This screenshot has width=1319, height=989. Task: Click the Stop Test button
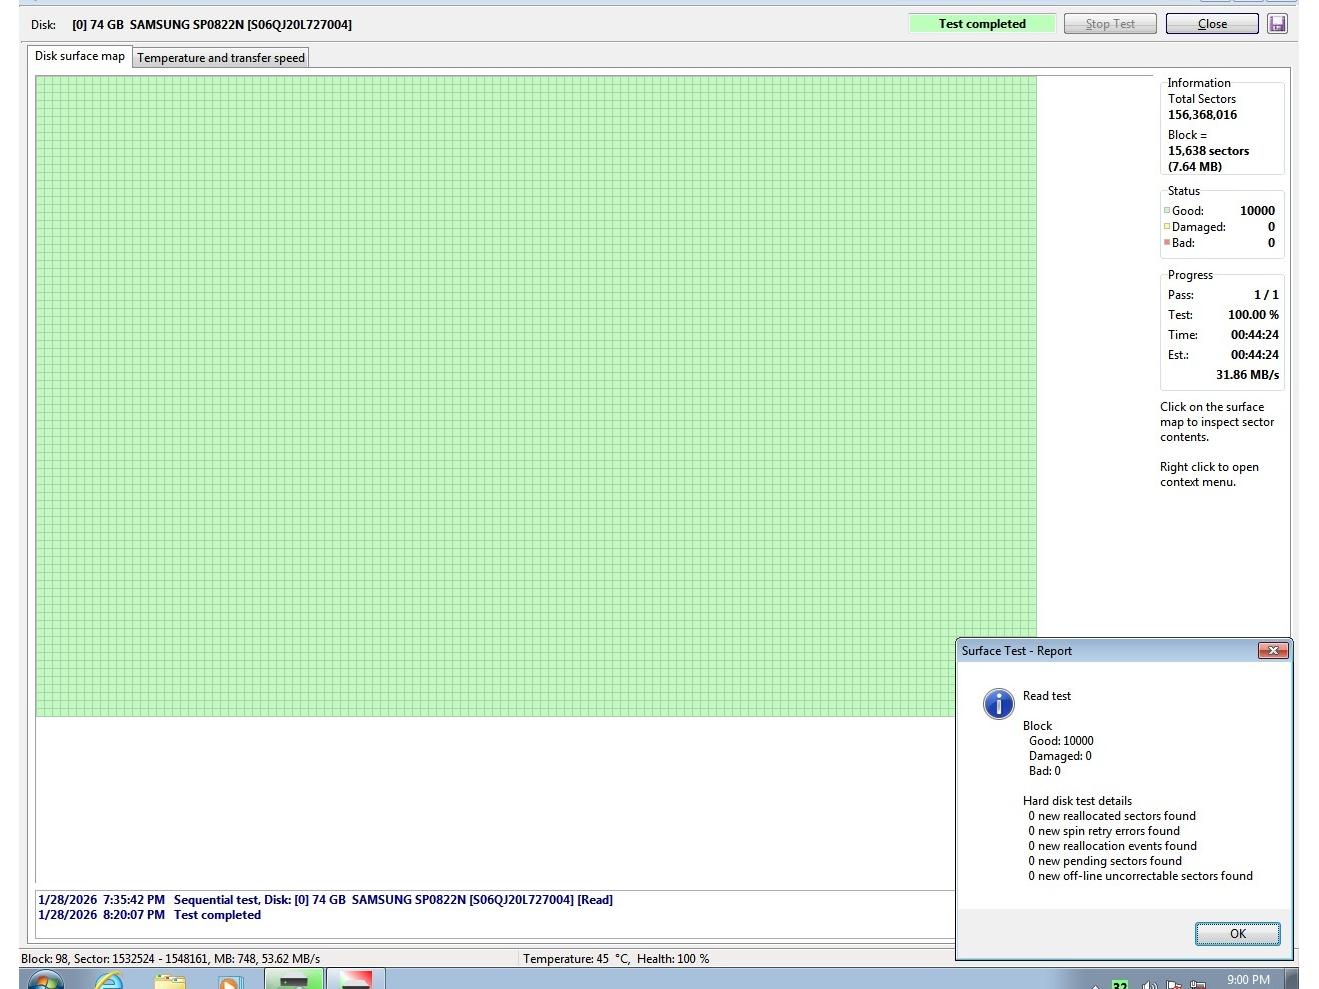point(1109,24)
